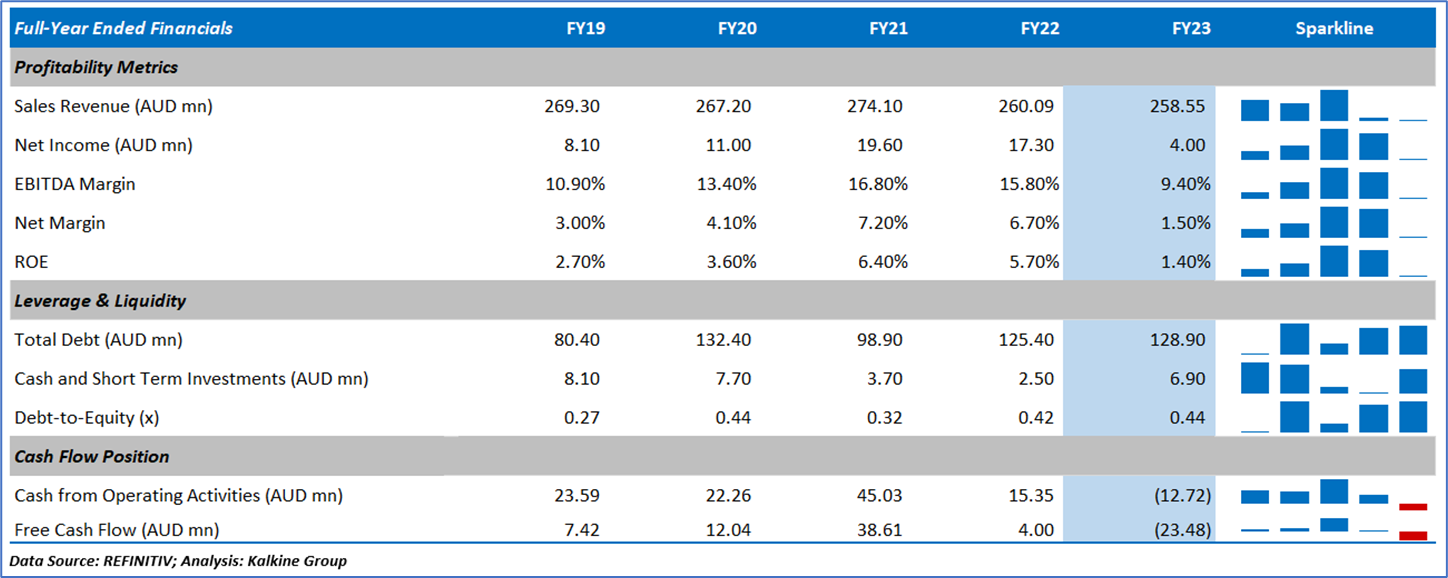The height and width of the screenshot is (578, 1448).
Task: Select the Sparkline column header
Action: [x=1334, y=28]
